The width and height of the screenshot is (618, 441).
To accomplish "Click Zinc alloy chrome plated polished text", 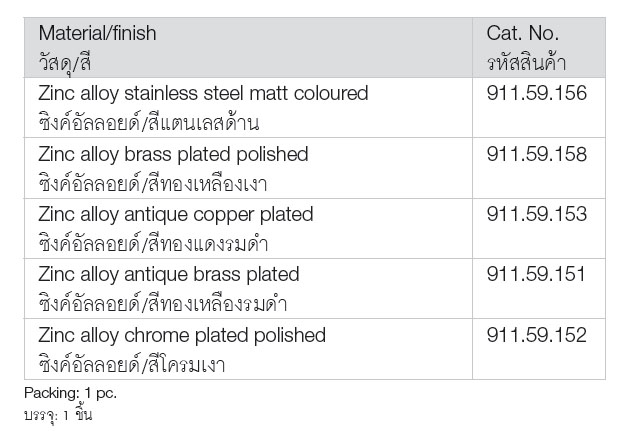I will click(x=182, y=336).
